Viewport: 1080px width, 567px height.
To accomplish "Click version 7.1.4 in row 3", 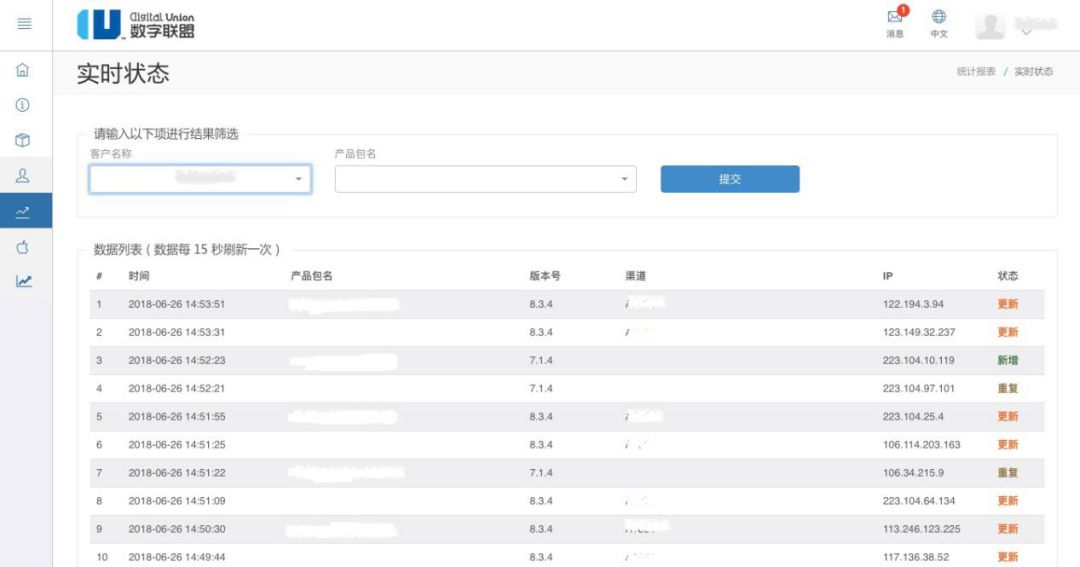I will pos(541,360).
